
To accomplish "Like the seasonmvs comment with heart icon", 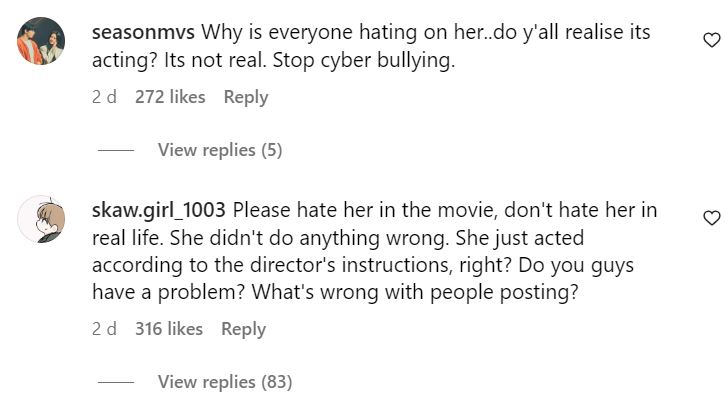I will pyautogui.click(x=711, y=41).
